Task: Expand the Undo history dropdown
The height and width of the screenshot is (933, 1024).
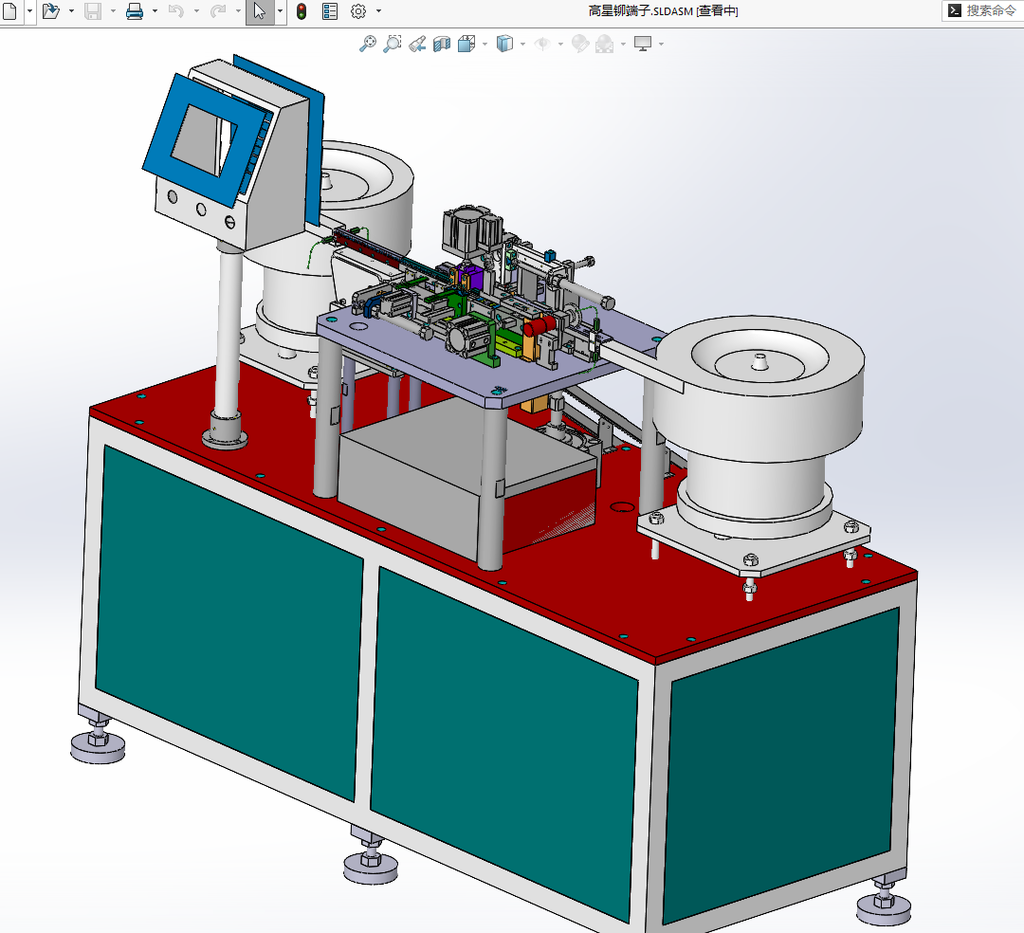Action: click(197, 11)
